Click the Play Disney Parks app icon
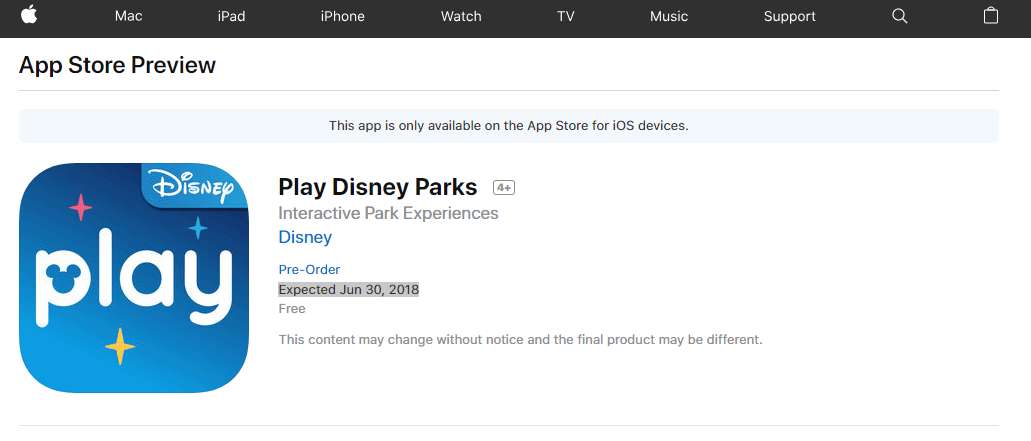Screen dimensions: 1031x441 tap(134, 278)
